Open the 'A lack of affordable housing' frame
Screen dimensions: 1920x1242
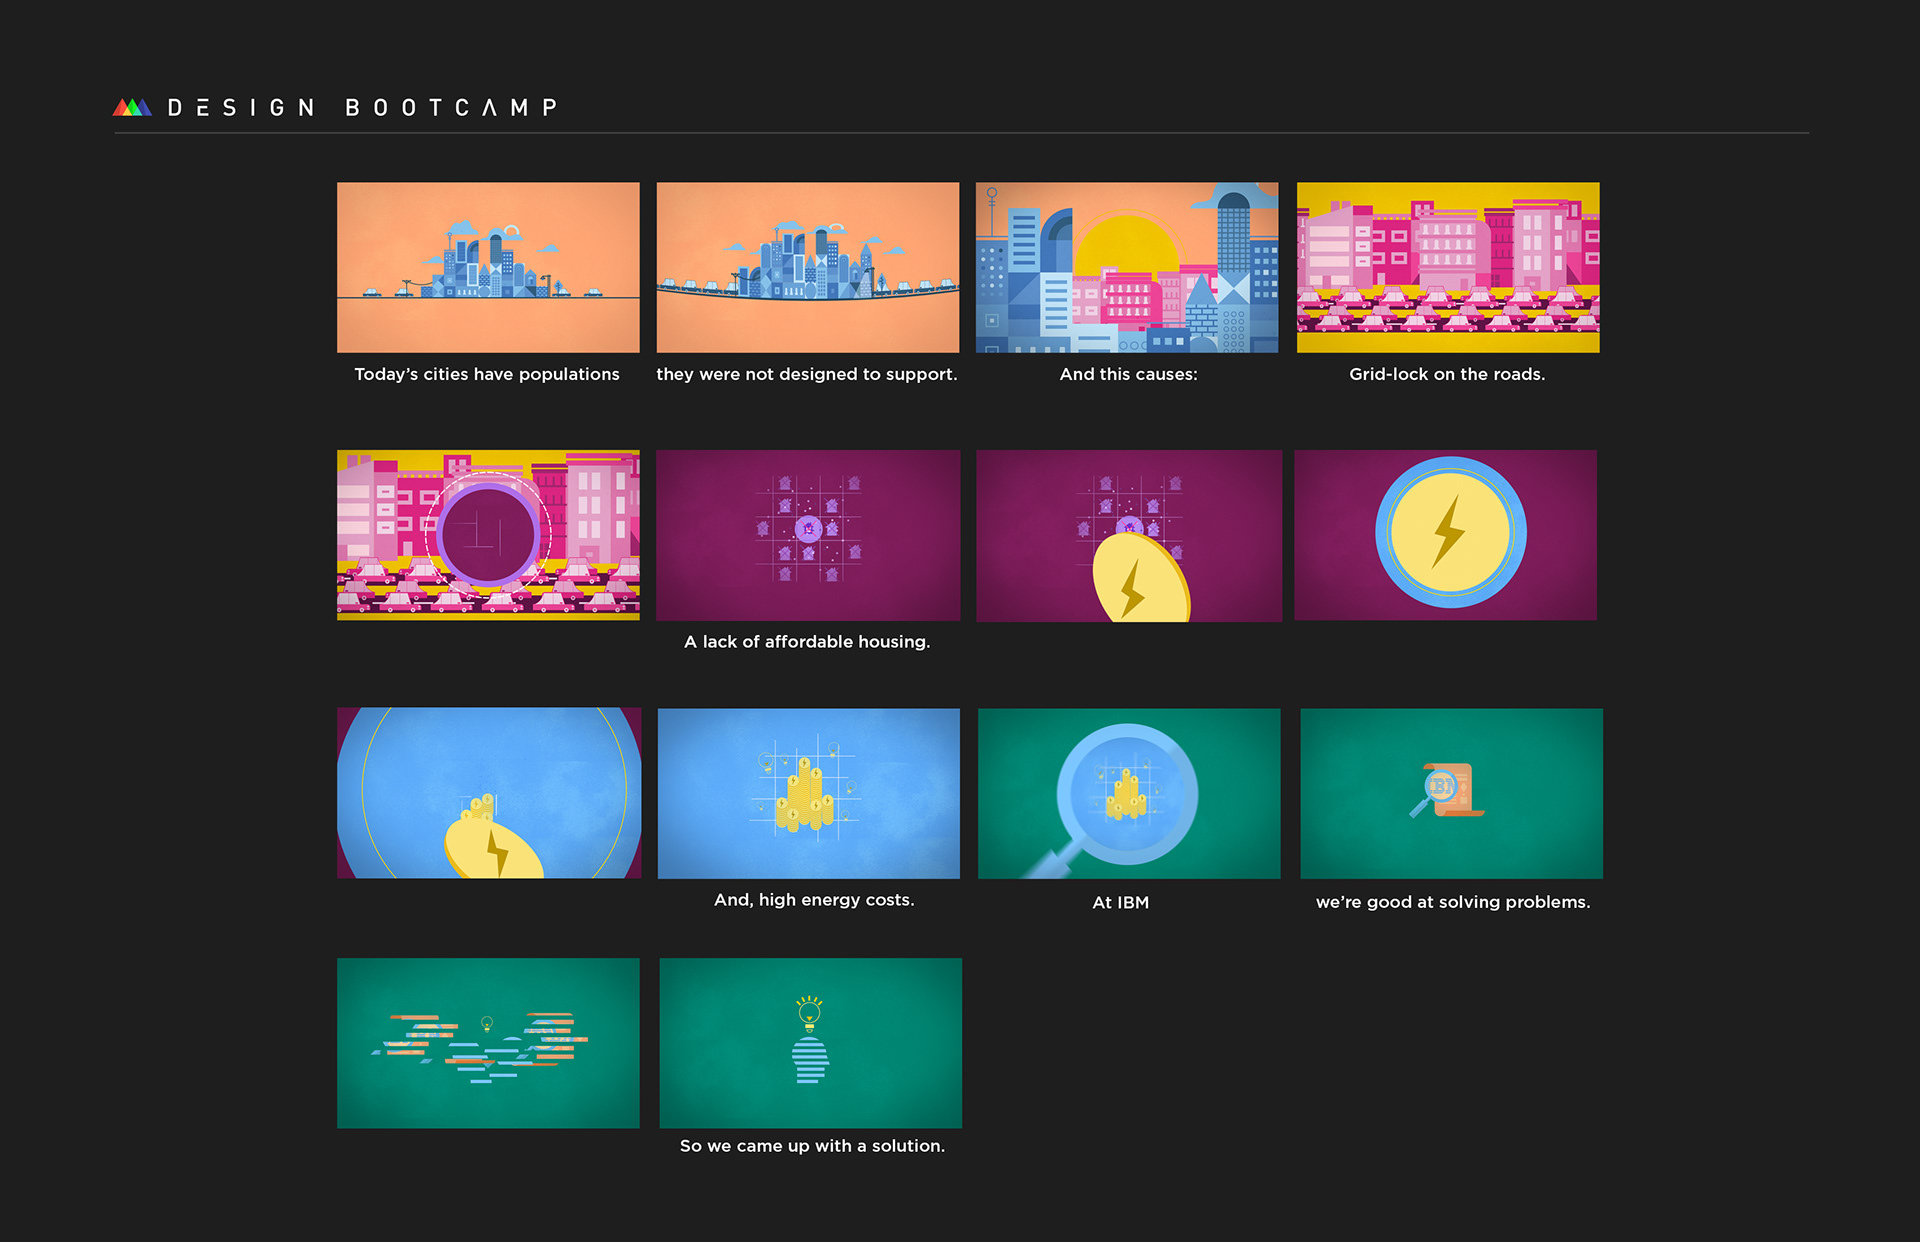pos(807,535)
